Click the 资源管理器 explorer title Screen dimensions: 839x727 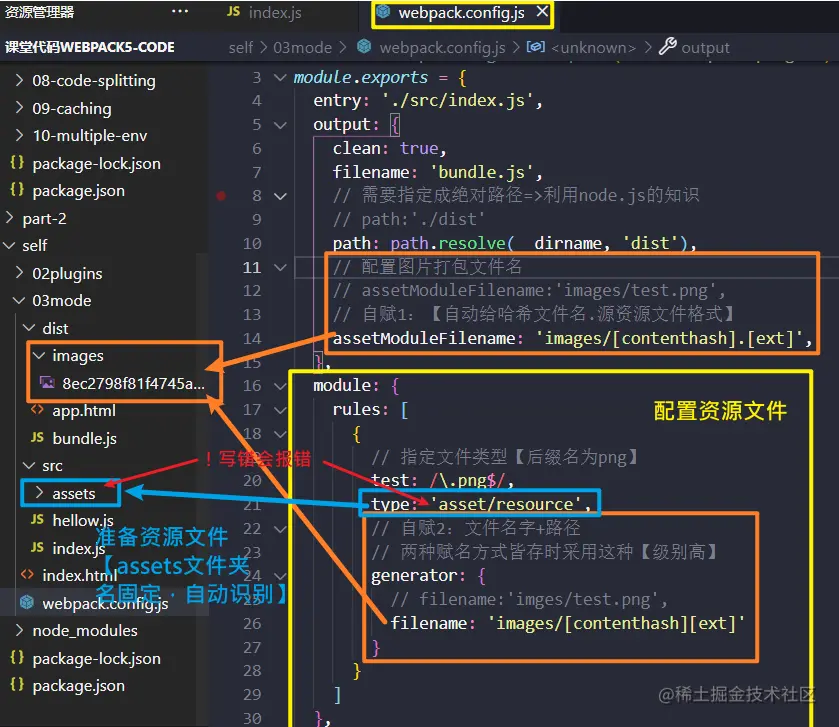pos(39,12)
